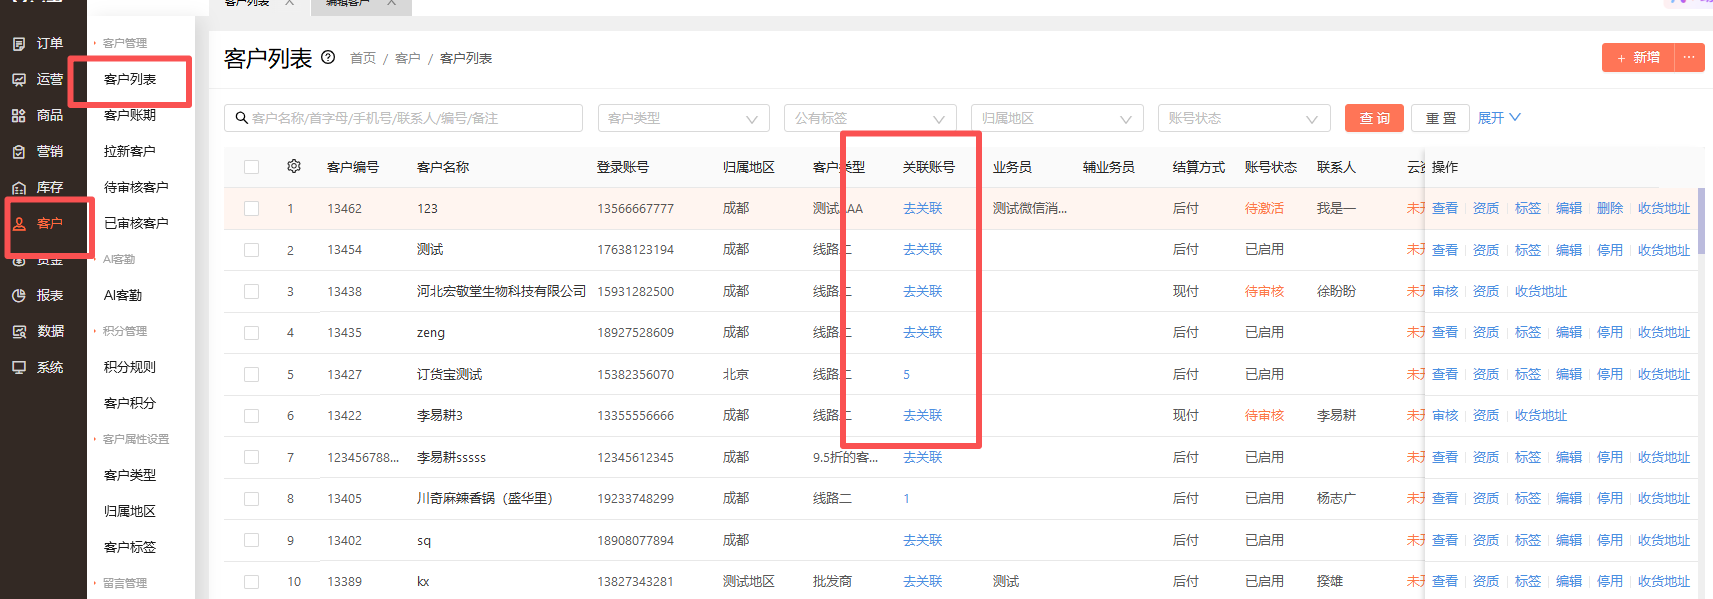
Task: Click 去关联 for customer 13462
Action: [923, 208]
